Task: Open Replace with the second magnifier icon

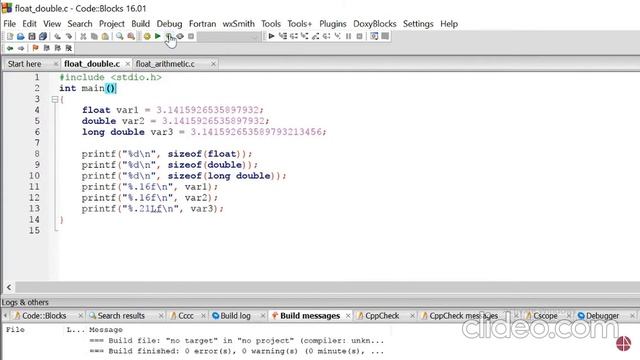Action: [x=131, y=36]
